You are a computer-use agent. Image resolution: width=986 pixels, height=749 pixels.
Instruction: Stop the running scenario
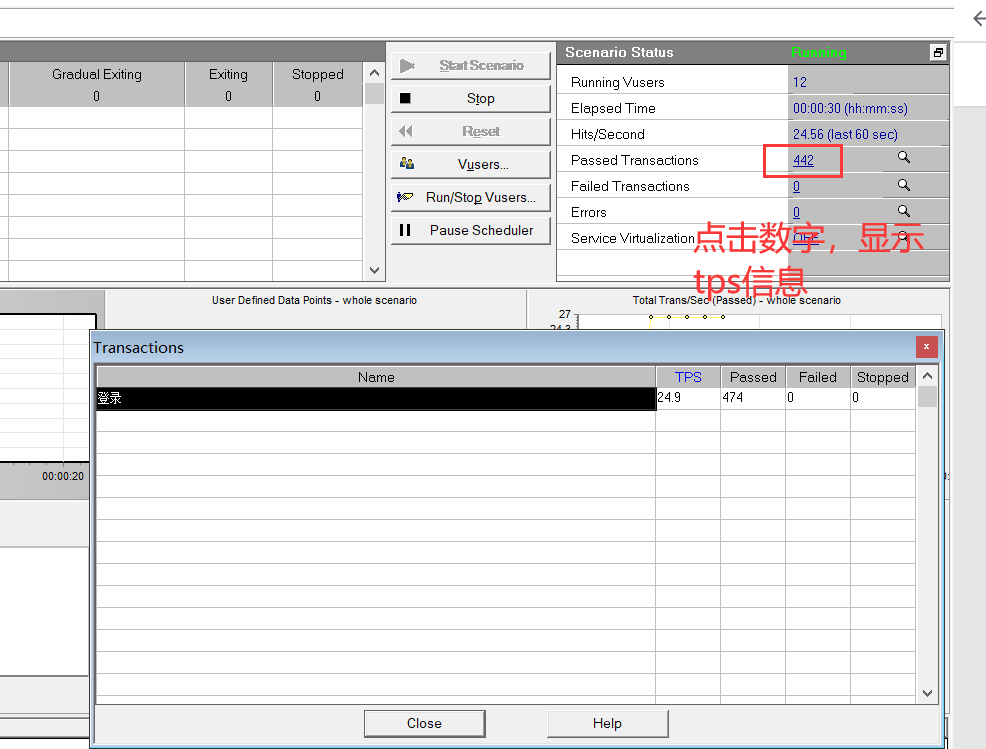471,98
